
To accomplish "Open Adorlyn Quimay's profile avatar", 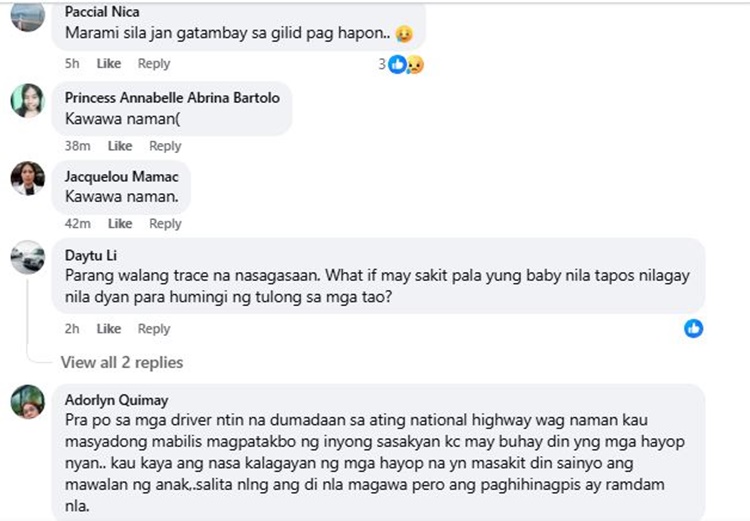I will [27, 402].
